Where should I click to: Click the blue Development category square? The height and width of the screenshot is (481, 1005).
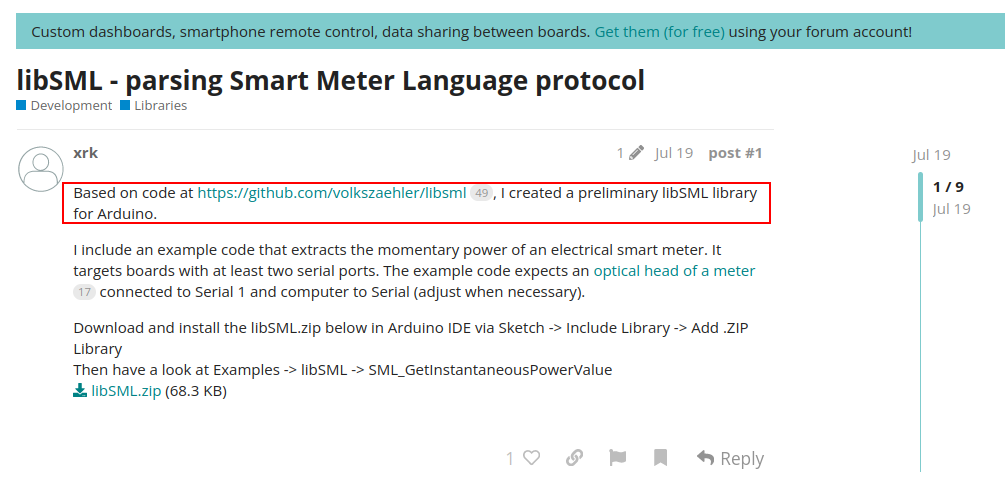[x=21, y=105]
